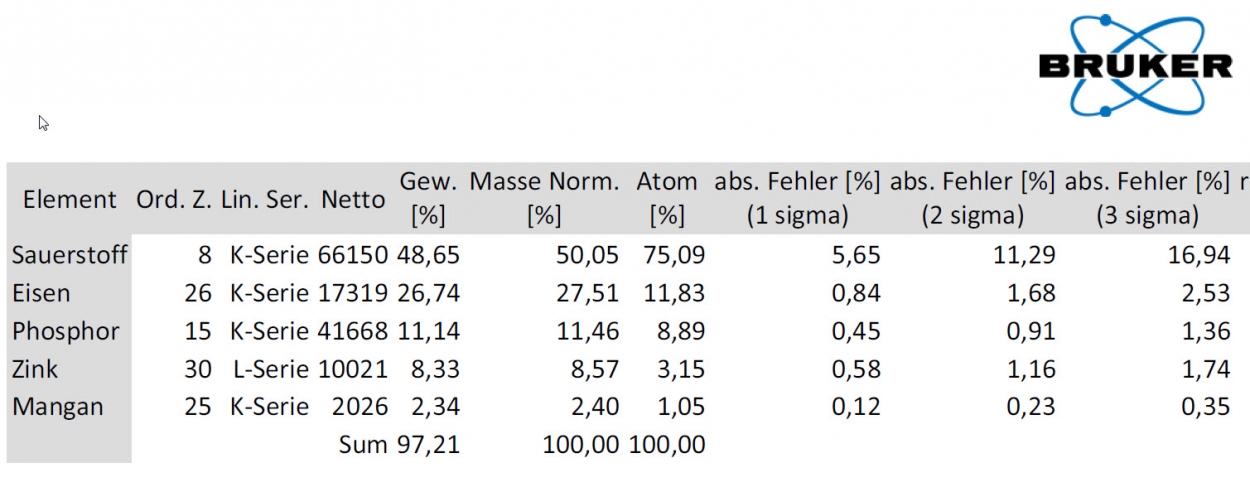Click the Bruker logo
The height and width of the screenshot is (487, 1250).
tap(1135, 66)
